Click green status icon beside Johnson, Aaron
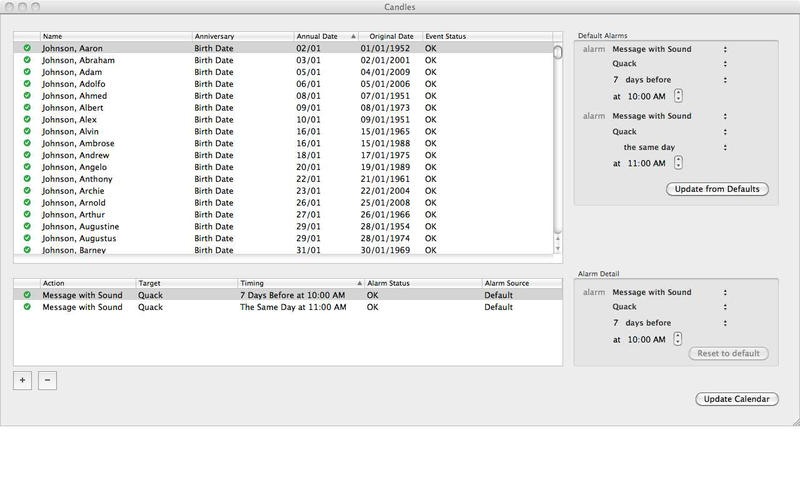This screenshot has width=800, height=500. 27,48
